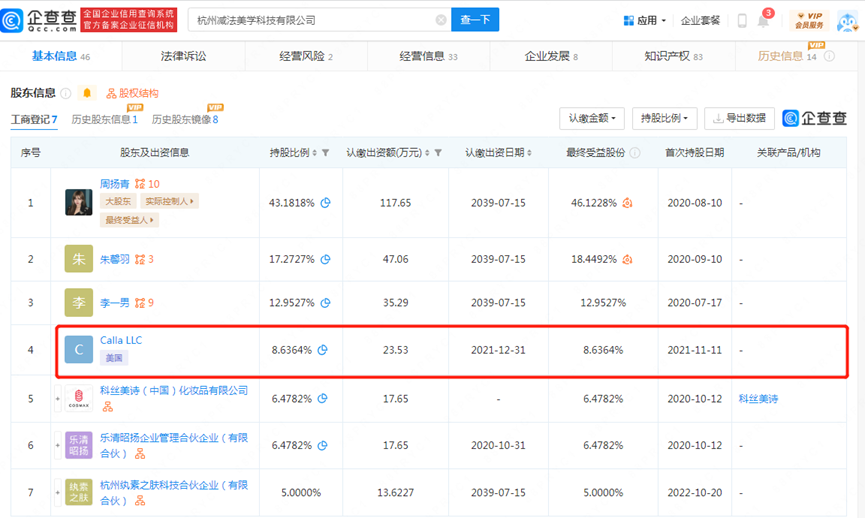The height and width of the screenshot is (518, 865).
Task: Click equity structure icon under 科丝美诗(中国)
Action: pyautogui.click(x=108, y=407)
